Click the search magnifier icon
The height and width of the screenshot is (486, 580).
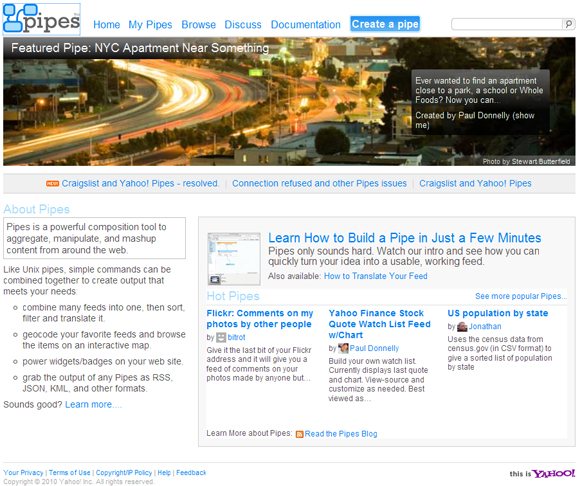pyautogui.click(x=569, y=24)
